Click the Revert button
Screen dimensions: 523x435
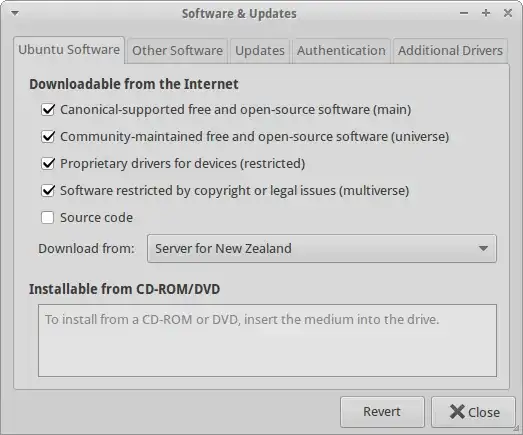(x=382, y=412)
